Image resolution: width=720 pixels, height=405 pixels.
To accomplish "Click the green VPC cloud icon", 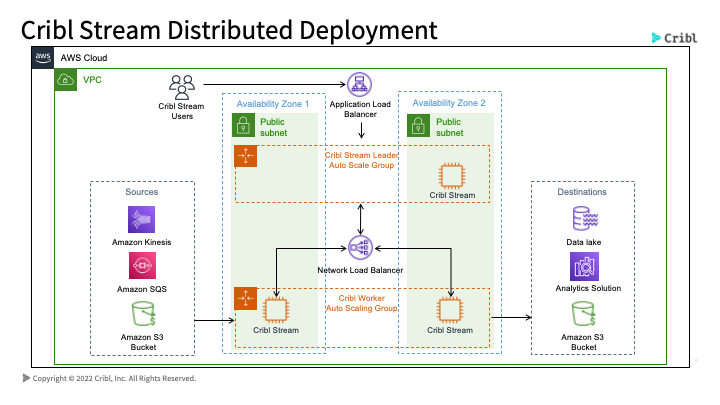I will point(66,79).
